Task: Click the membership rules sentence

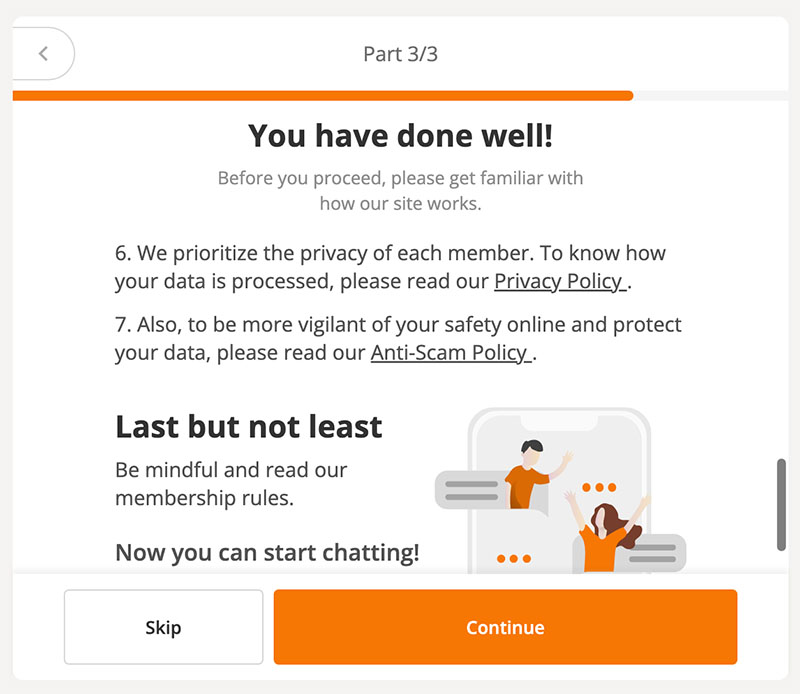Action: [x=231, y=484]
